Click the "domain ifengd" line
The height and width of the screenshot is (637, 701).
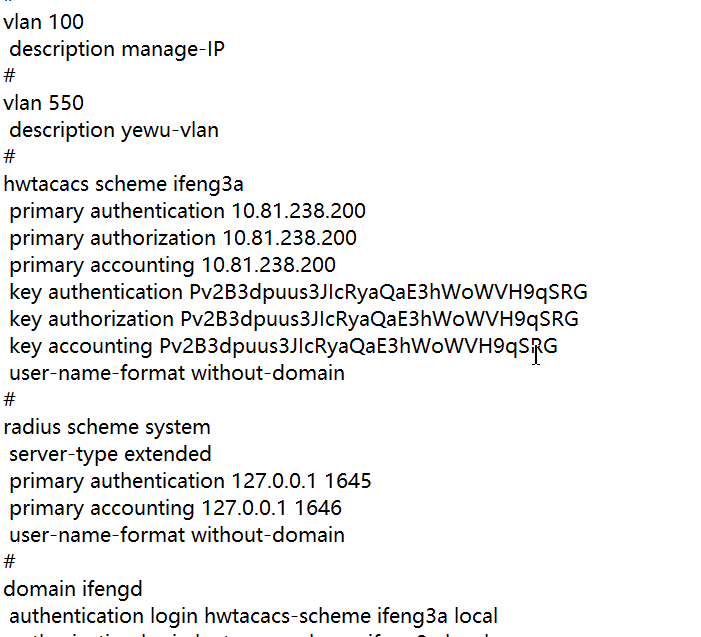[x=67, y=589]
